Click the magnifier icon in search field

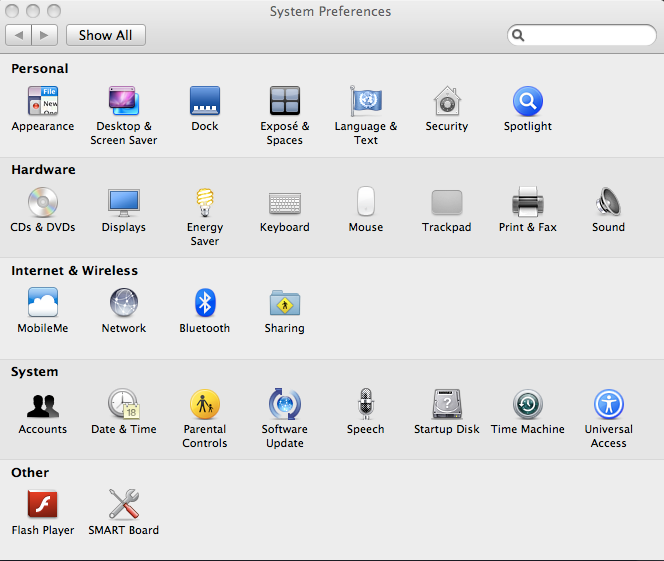518,35
